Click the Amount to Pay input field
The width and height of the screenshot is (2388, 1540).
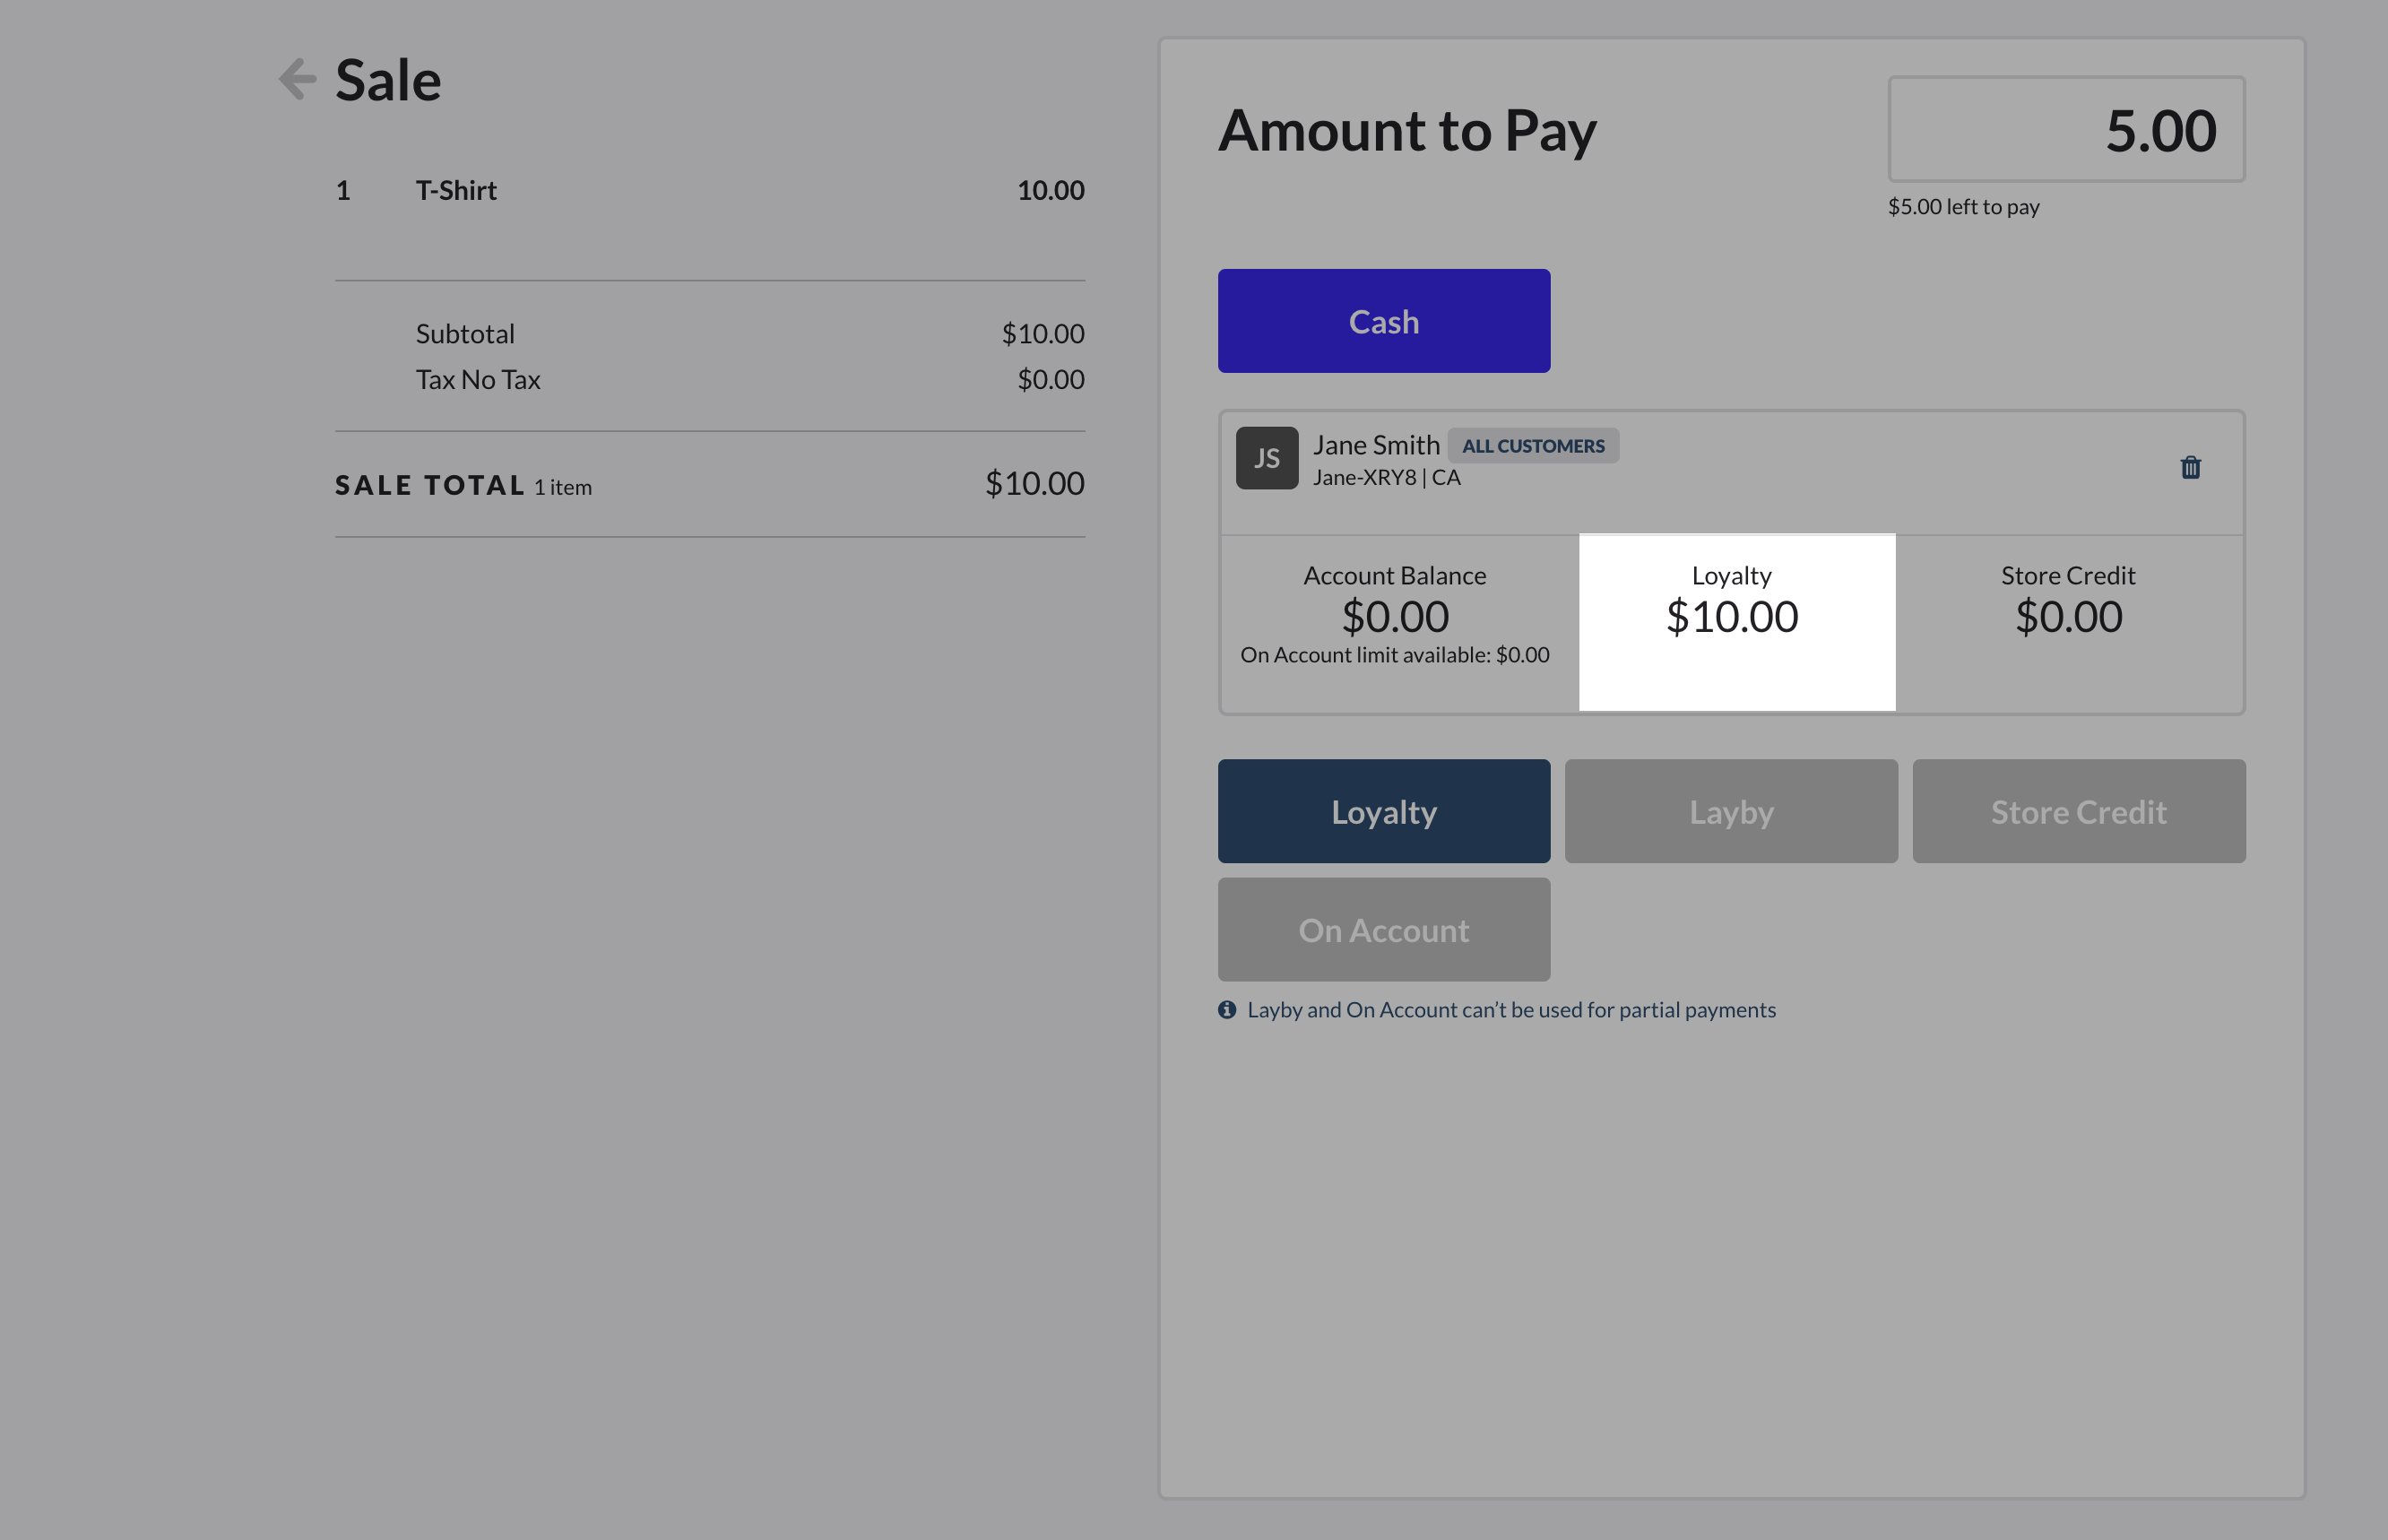tap(2065, 130)
